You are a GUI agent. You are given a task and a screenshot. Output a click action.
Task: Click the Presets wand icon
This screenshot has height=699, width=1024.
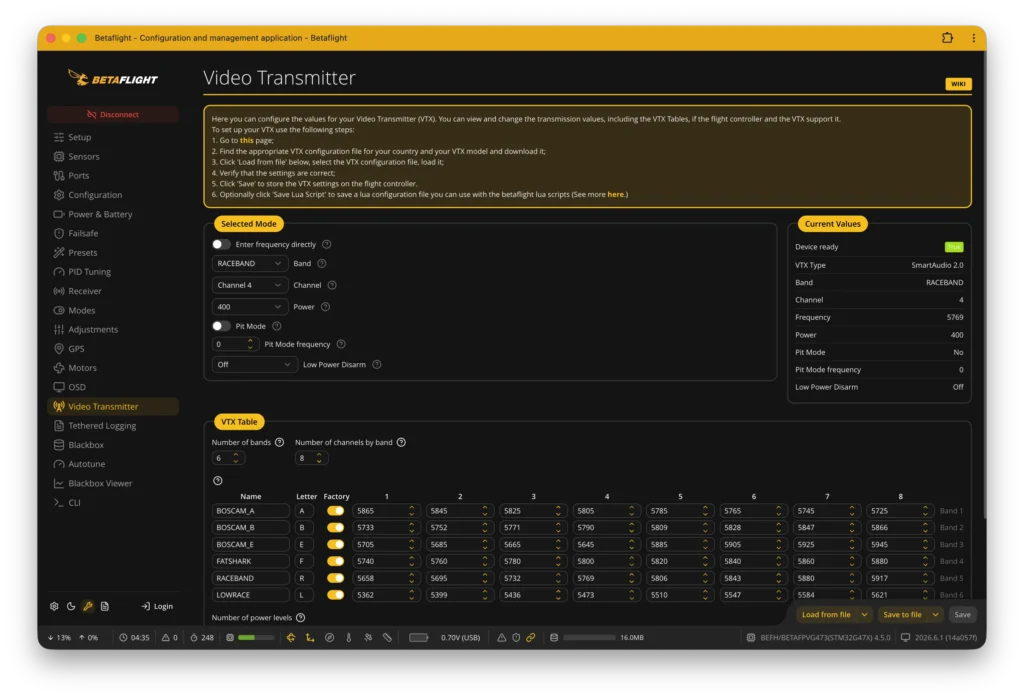[x=59, y=253]
